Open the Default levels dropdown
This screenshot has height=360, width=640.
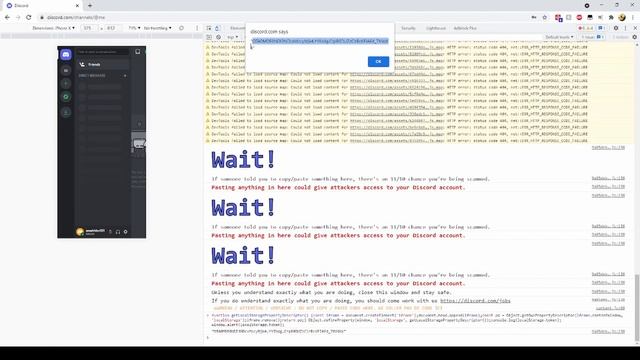(559, 37)
